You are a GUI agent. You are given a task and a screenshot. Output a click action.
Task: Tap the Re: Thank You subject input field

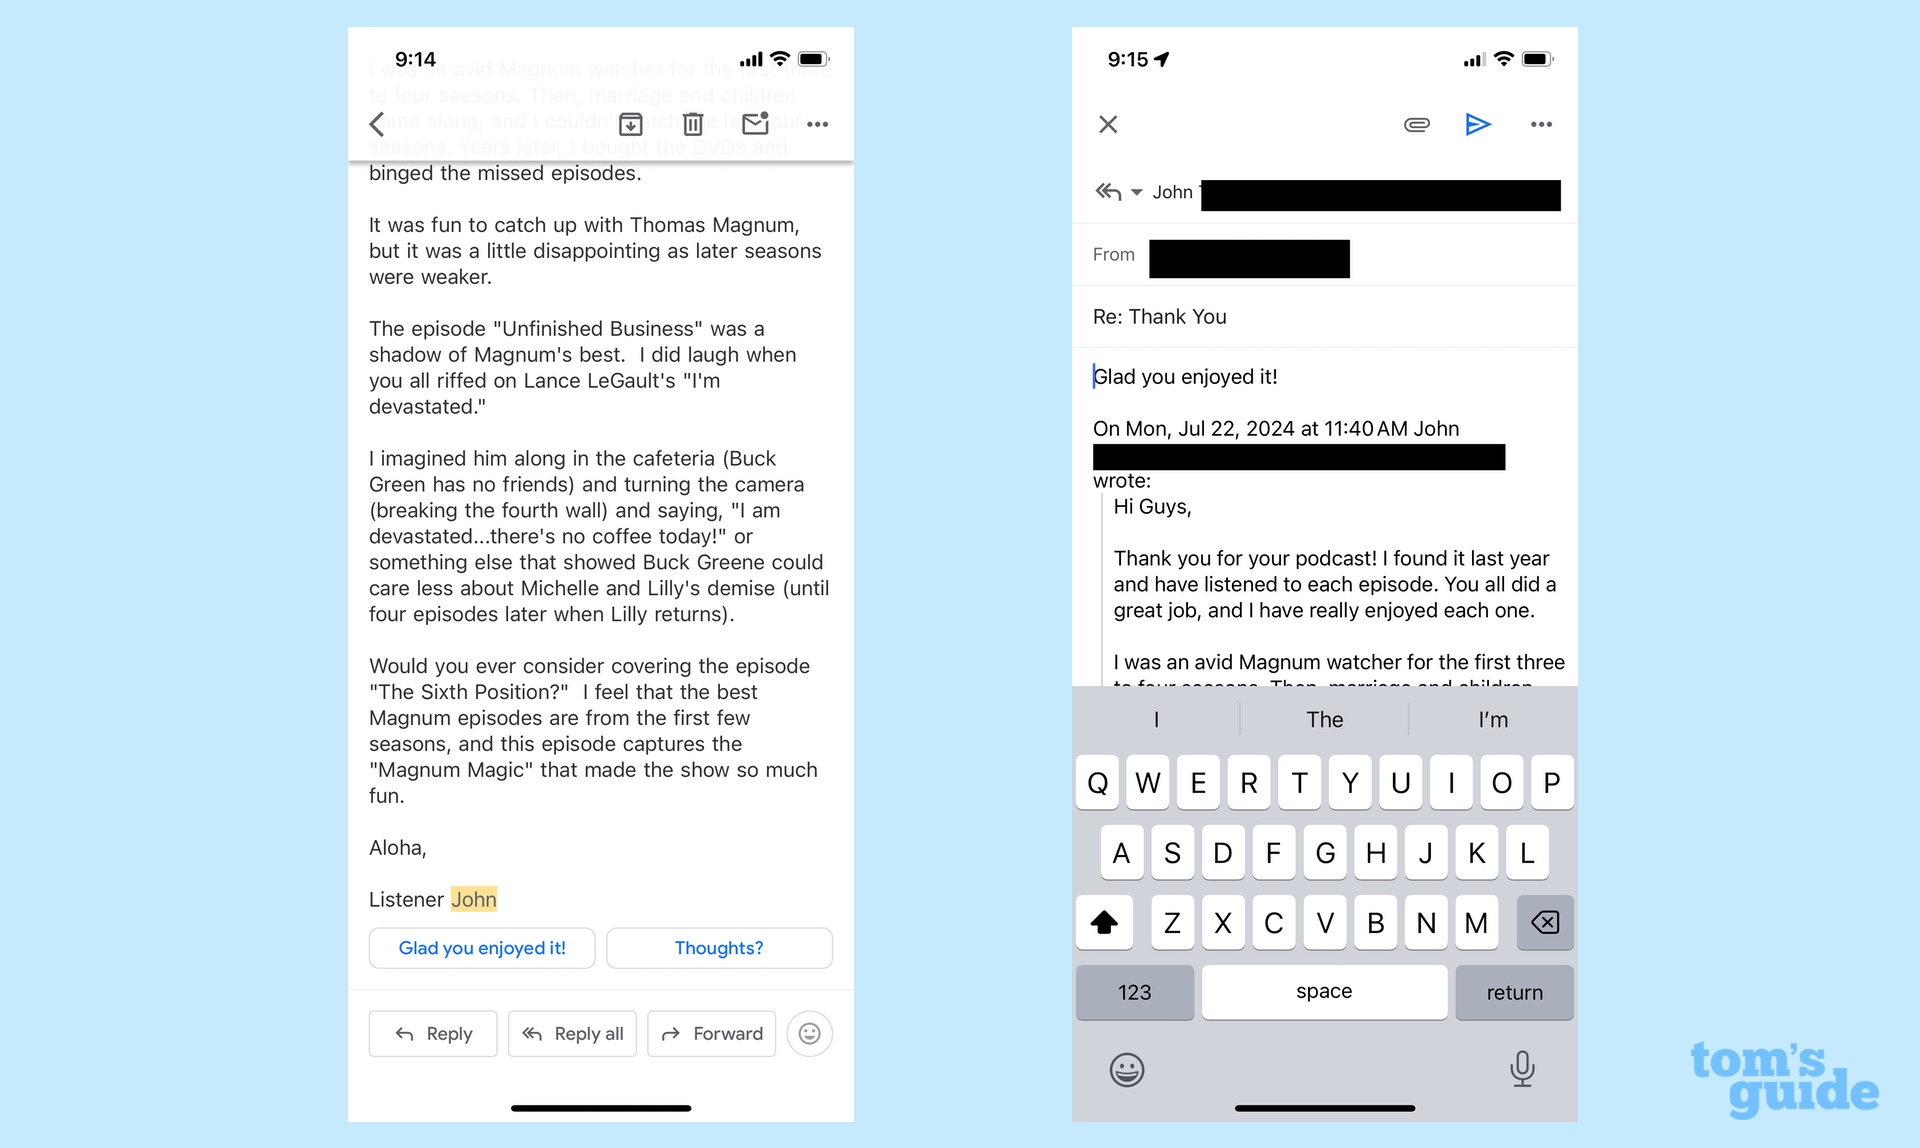point(1324,317)
